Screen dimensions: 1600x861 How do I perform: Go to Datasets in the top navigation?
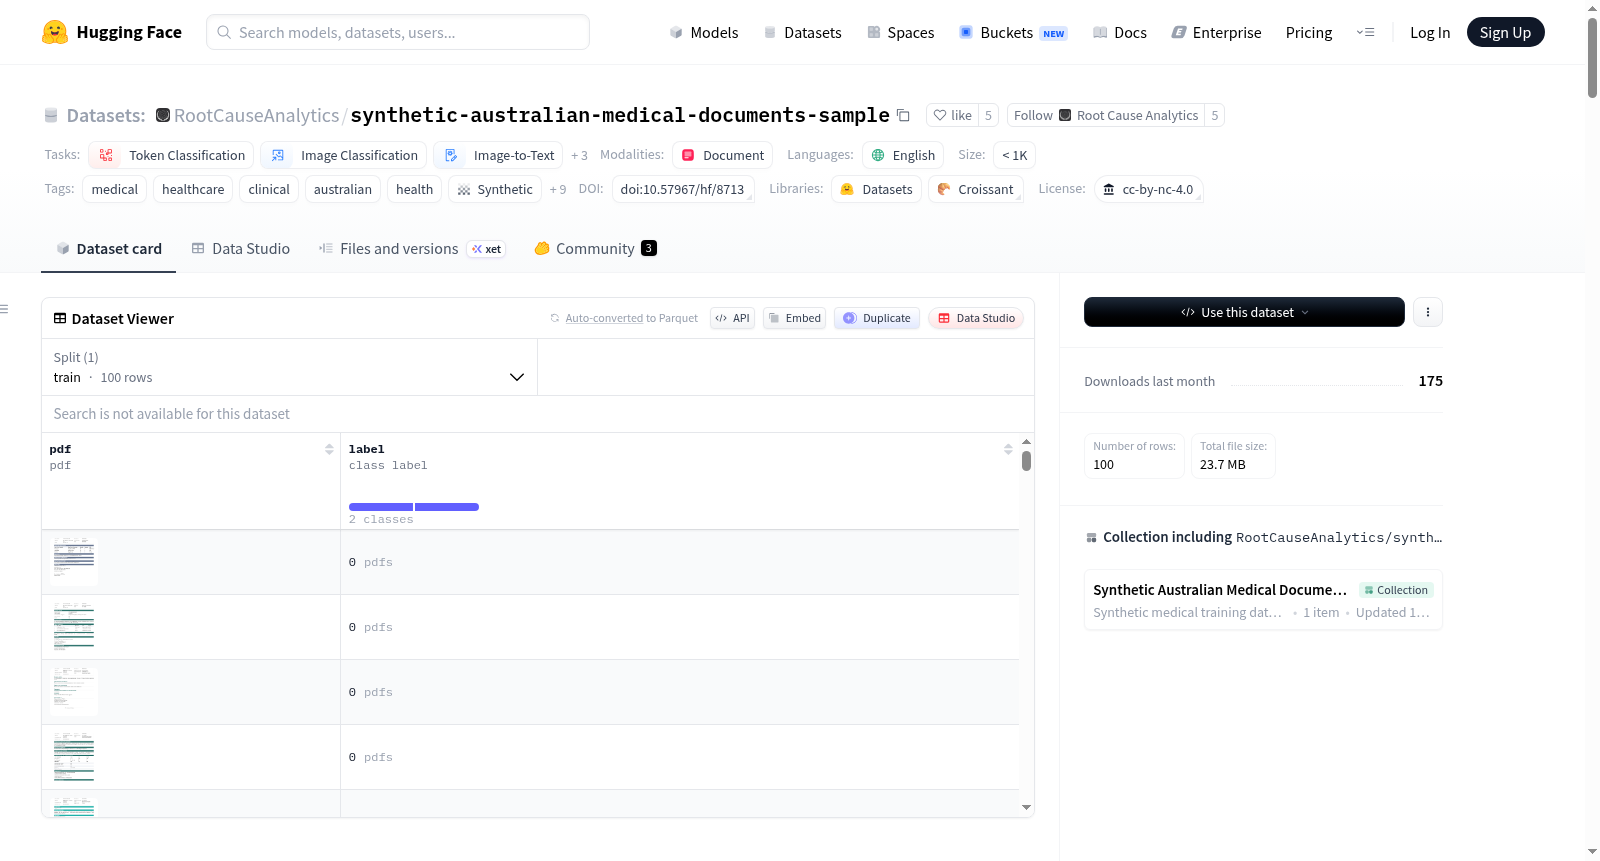pos(803,33)
